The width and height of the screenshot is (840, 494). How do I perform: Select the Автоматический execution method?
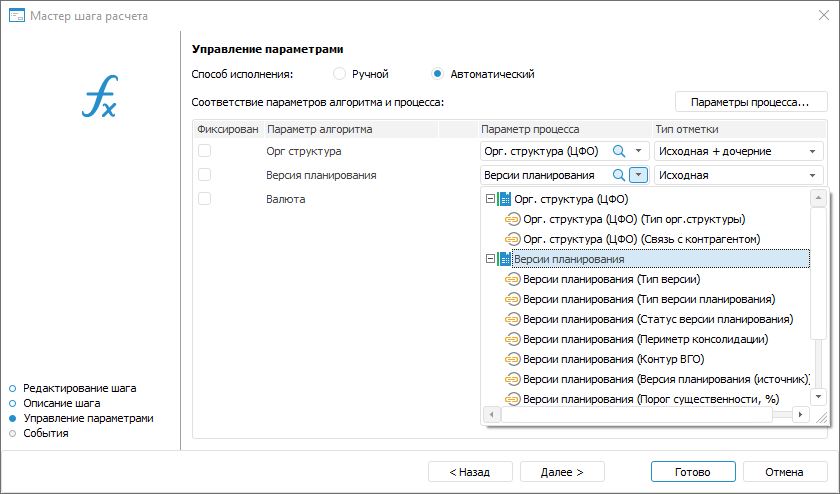pos(438,74)
